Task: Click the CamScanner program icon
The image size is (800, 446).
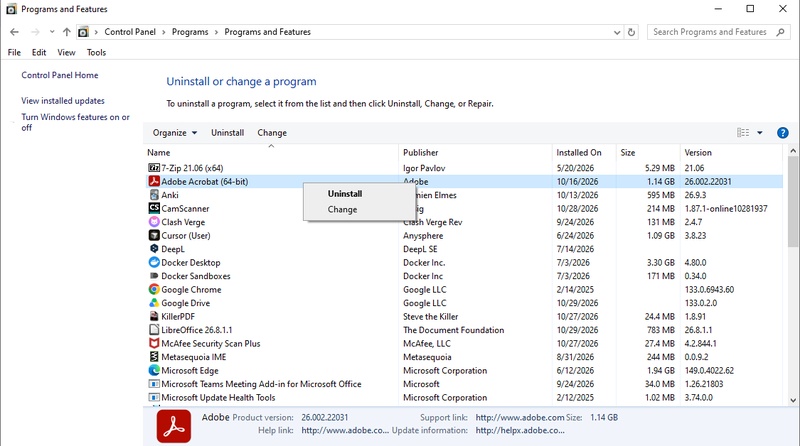Action: pyautogui.click(x=154, y=208)
